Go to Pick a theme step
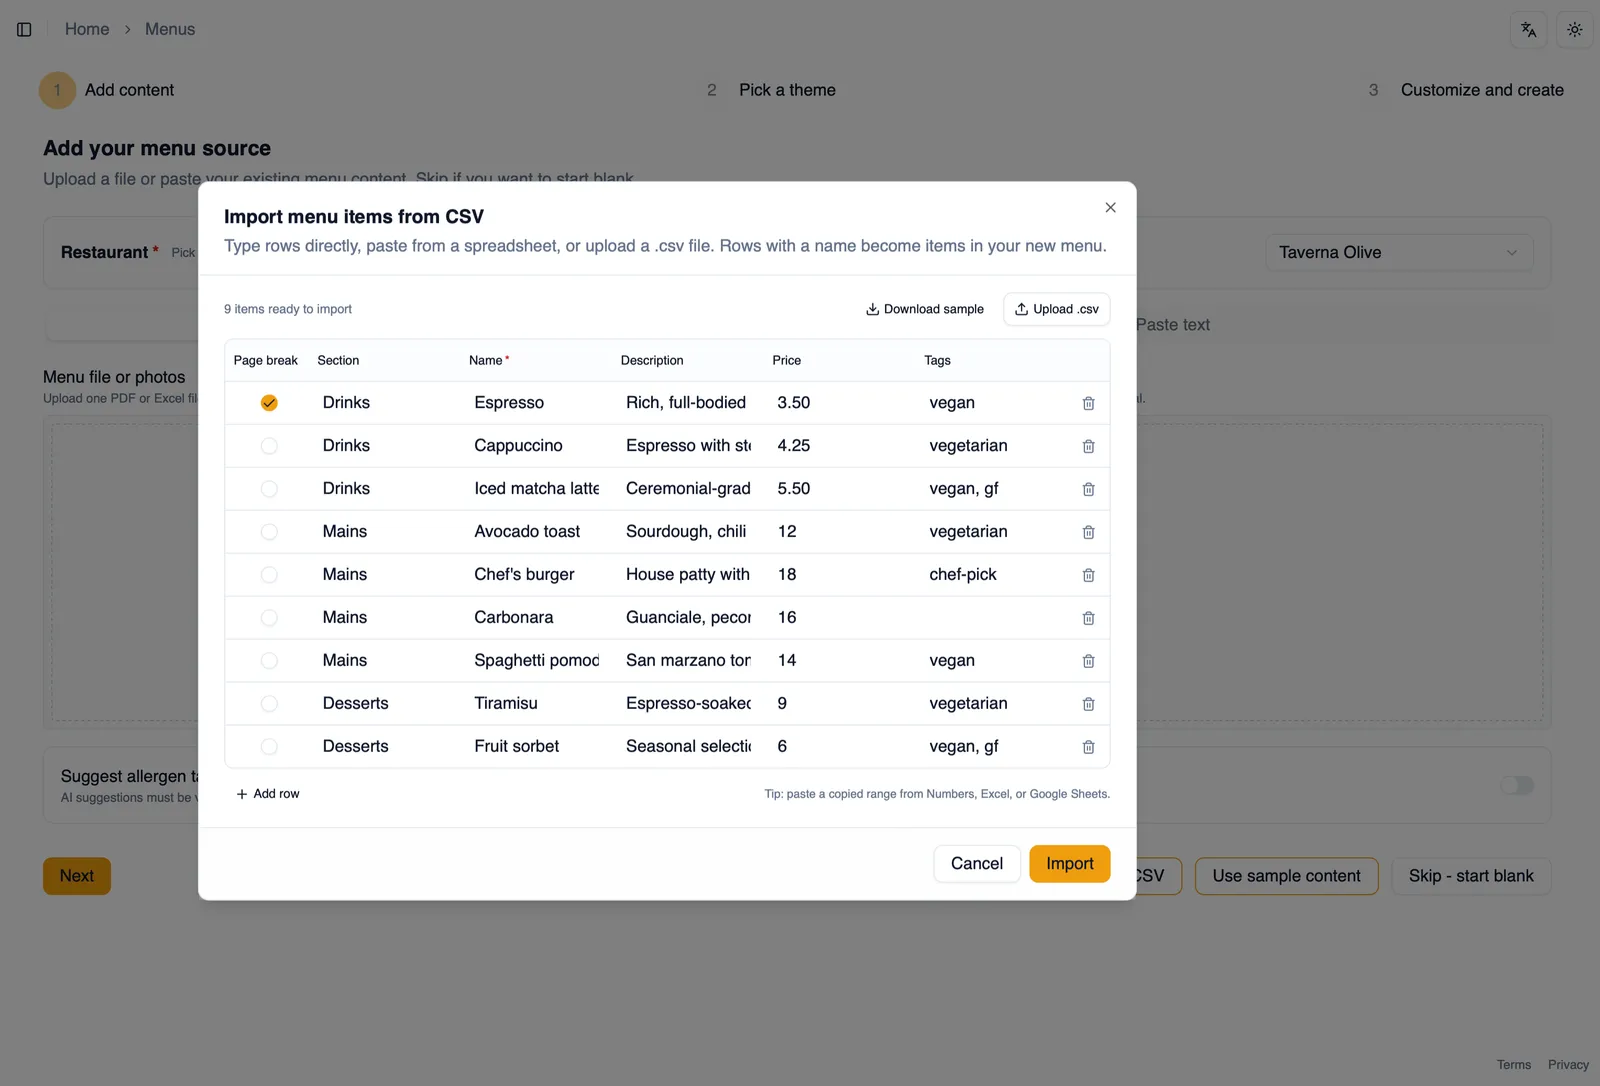 (771, 90)
